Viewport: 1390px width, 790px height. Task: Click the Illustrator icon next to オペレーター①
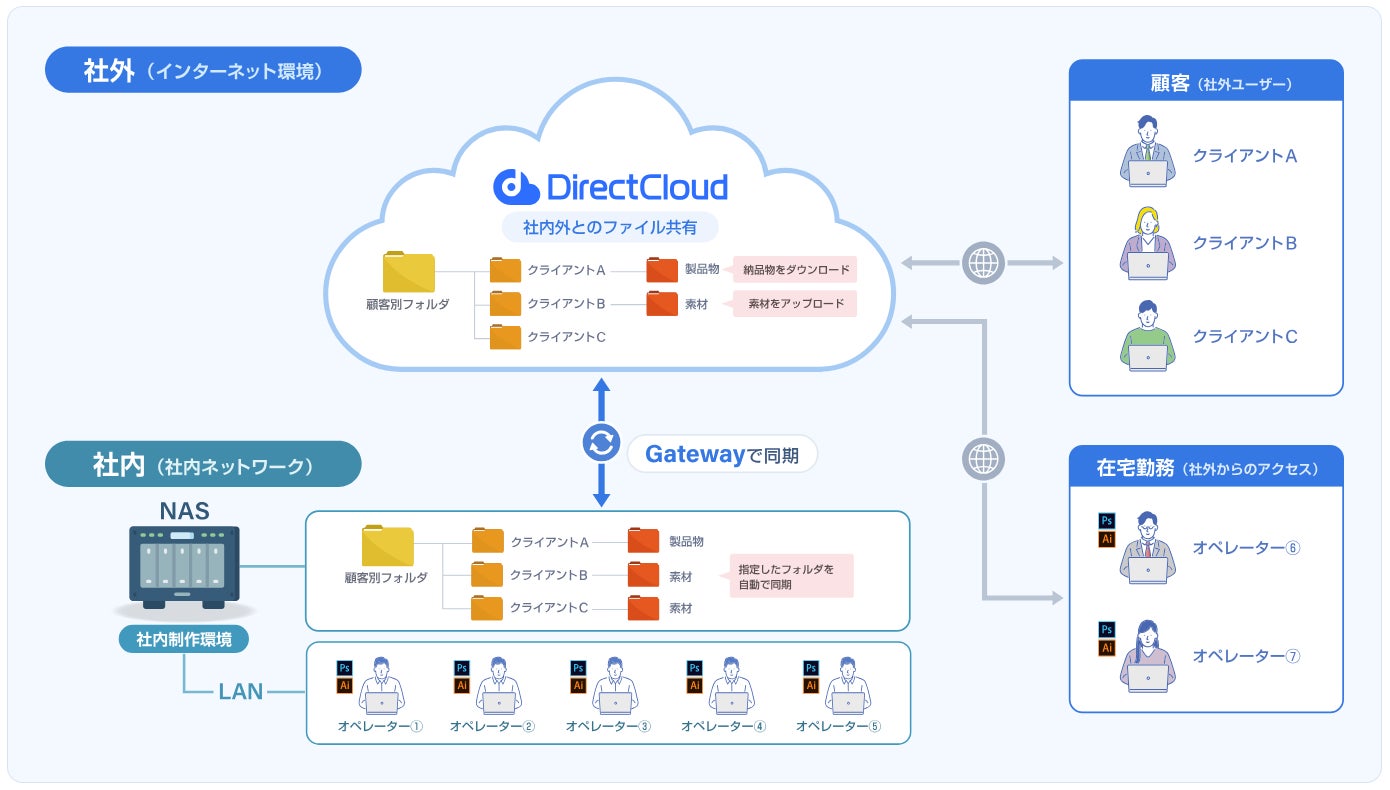pyautogui.click(x=345, y=686)
